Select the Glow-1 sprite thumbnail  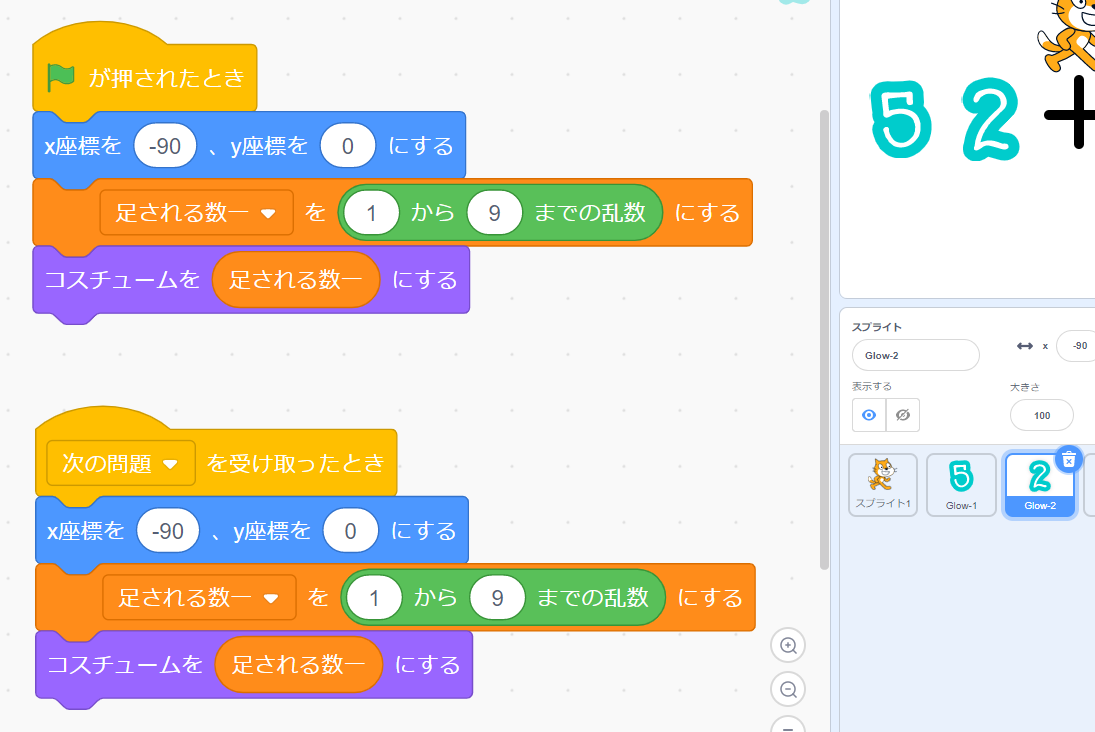pyautogui.click(x=961, y=485)
